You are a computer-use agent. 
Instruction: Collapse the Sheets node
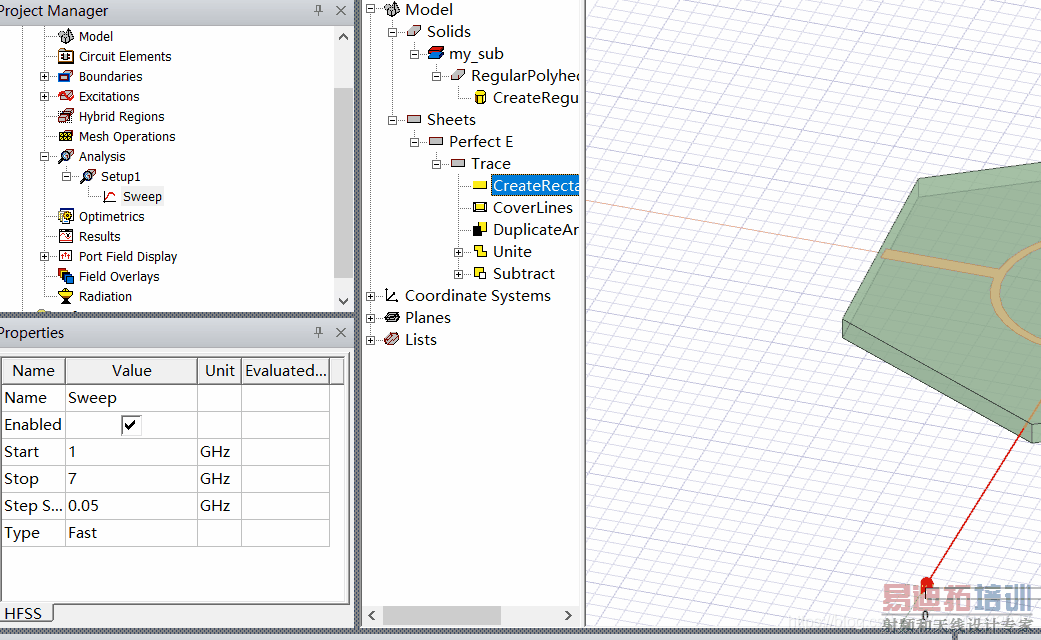tap(392, 120)
